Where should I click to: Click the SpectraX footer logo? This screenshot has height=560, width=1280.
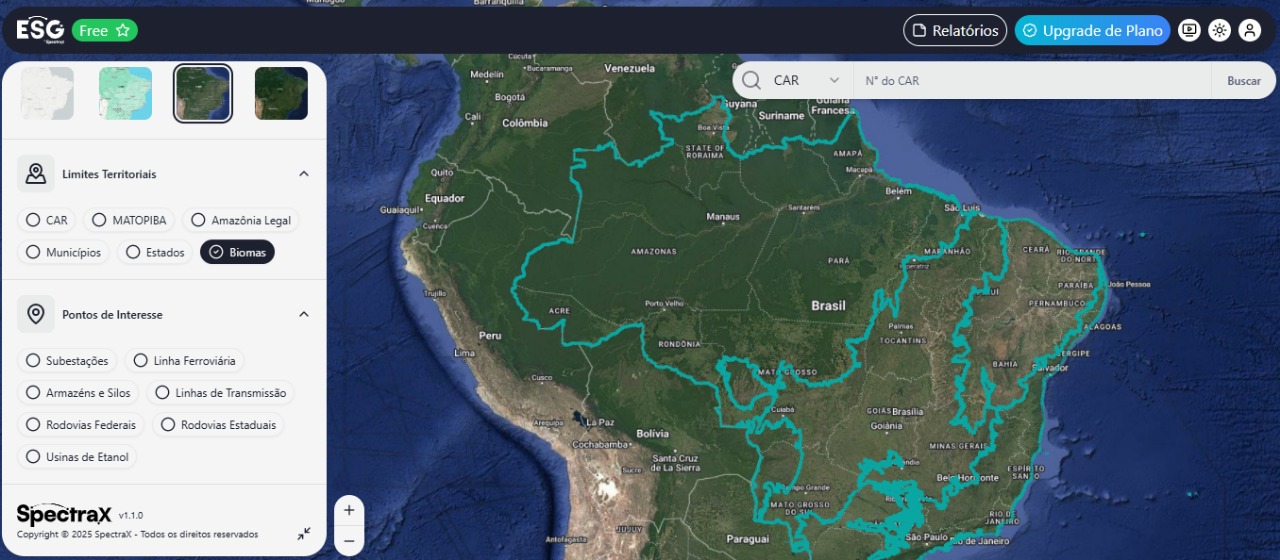tap(64, 515)
